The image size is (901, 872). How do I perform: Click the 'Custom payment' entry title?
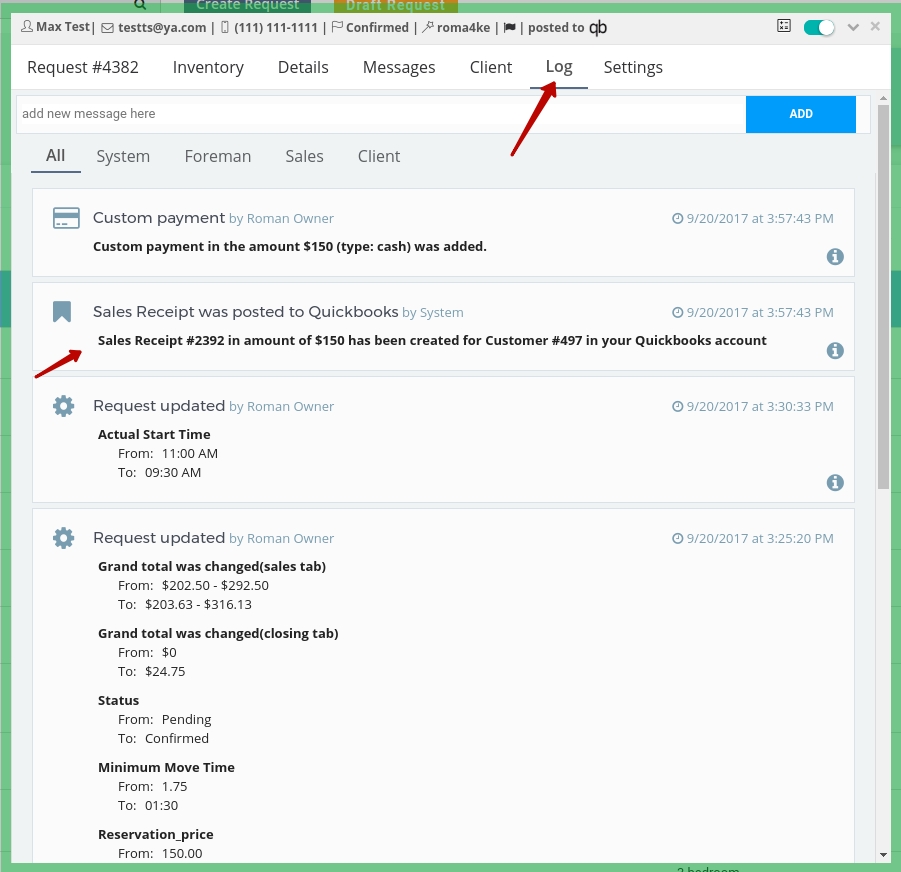pos(159,218)
